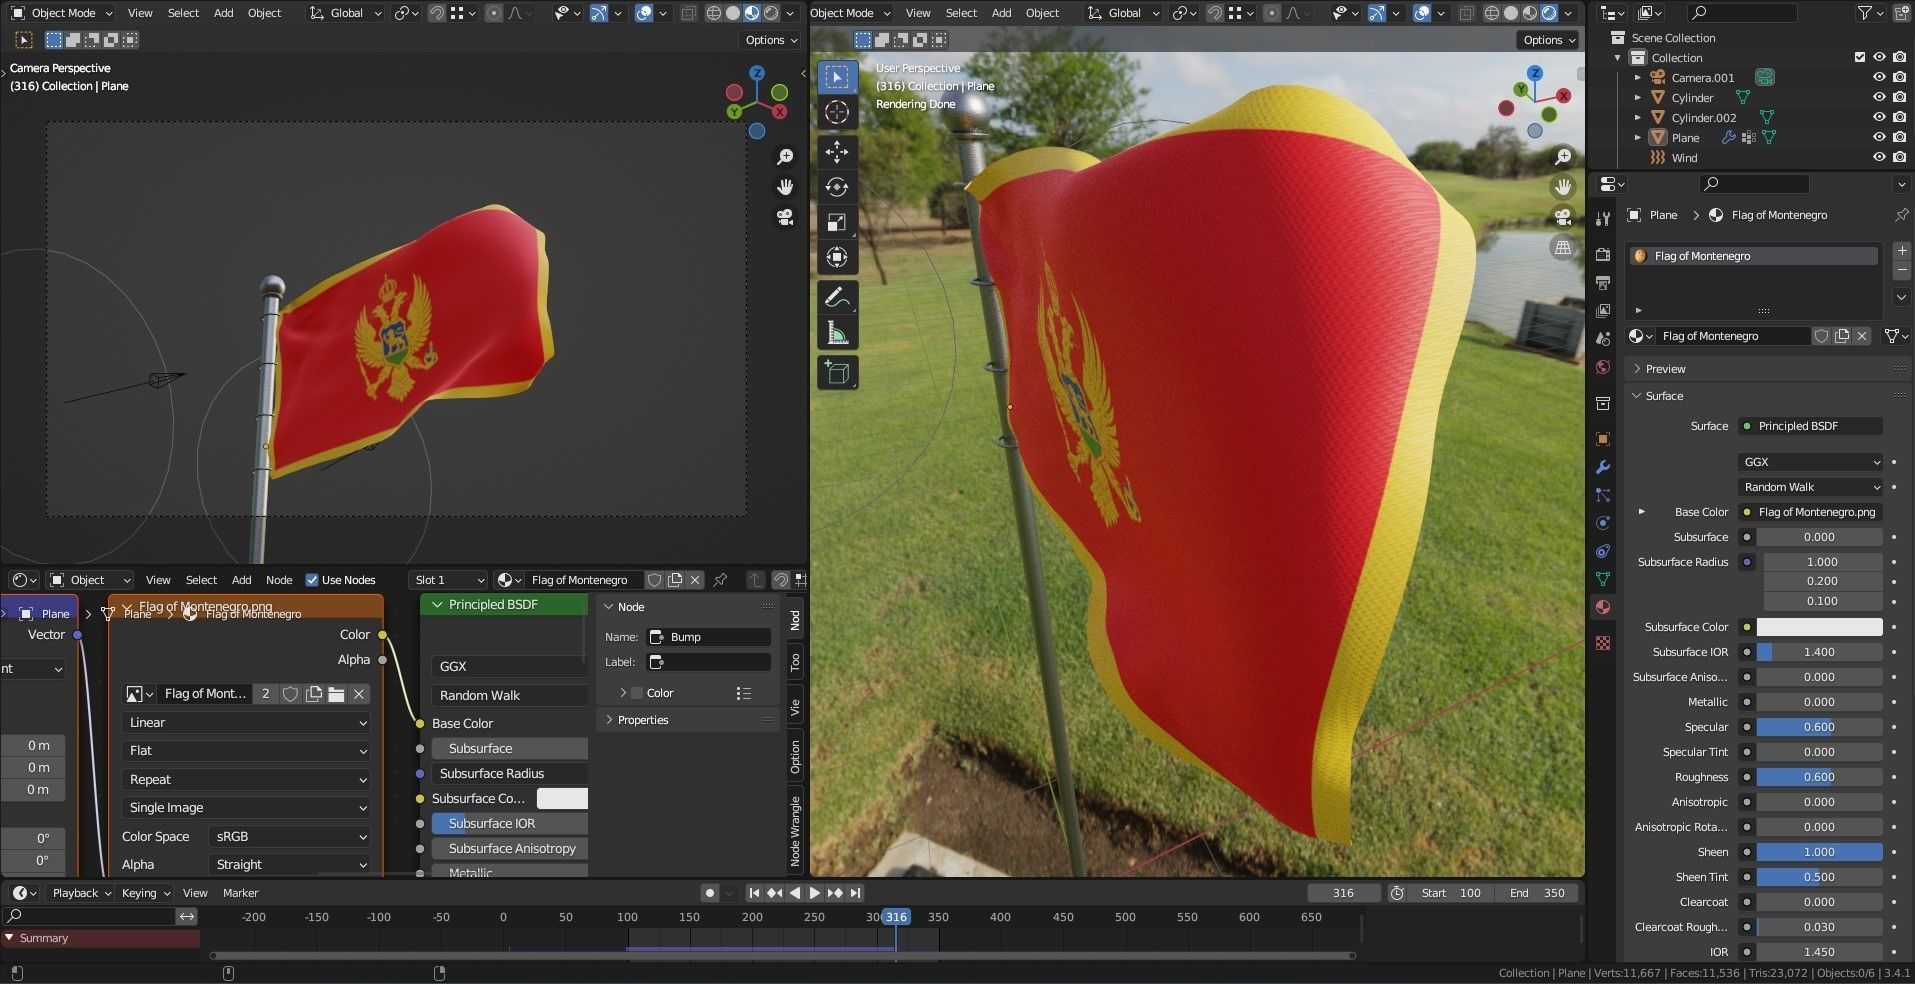Open the Tool properties tab
This screenshot has height=984, width=1915.
click(1603, 219)
